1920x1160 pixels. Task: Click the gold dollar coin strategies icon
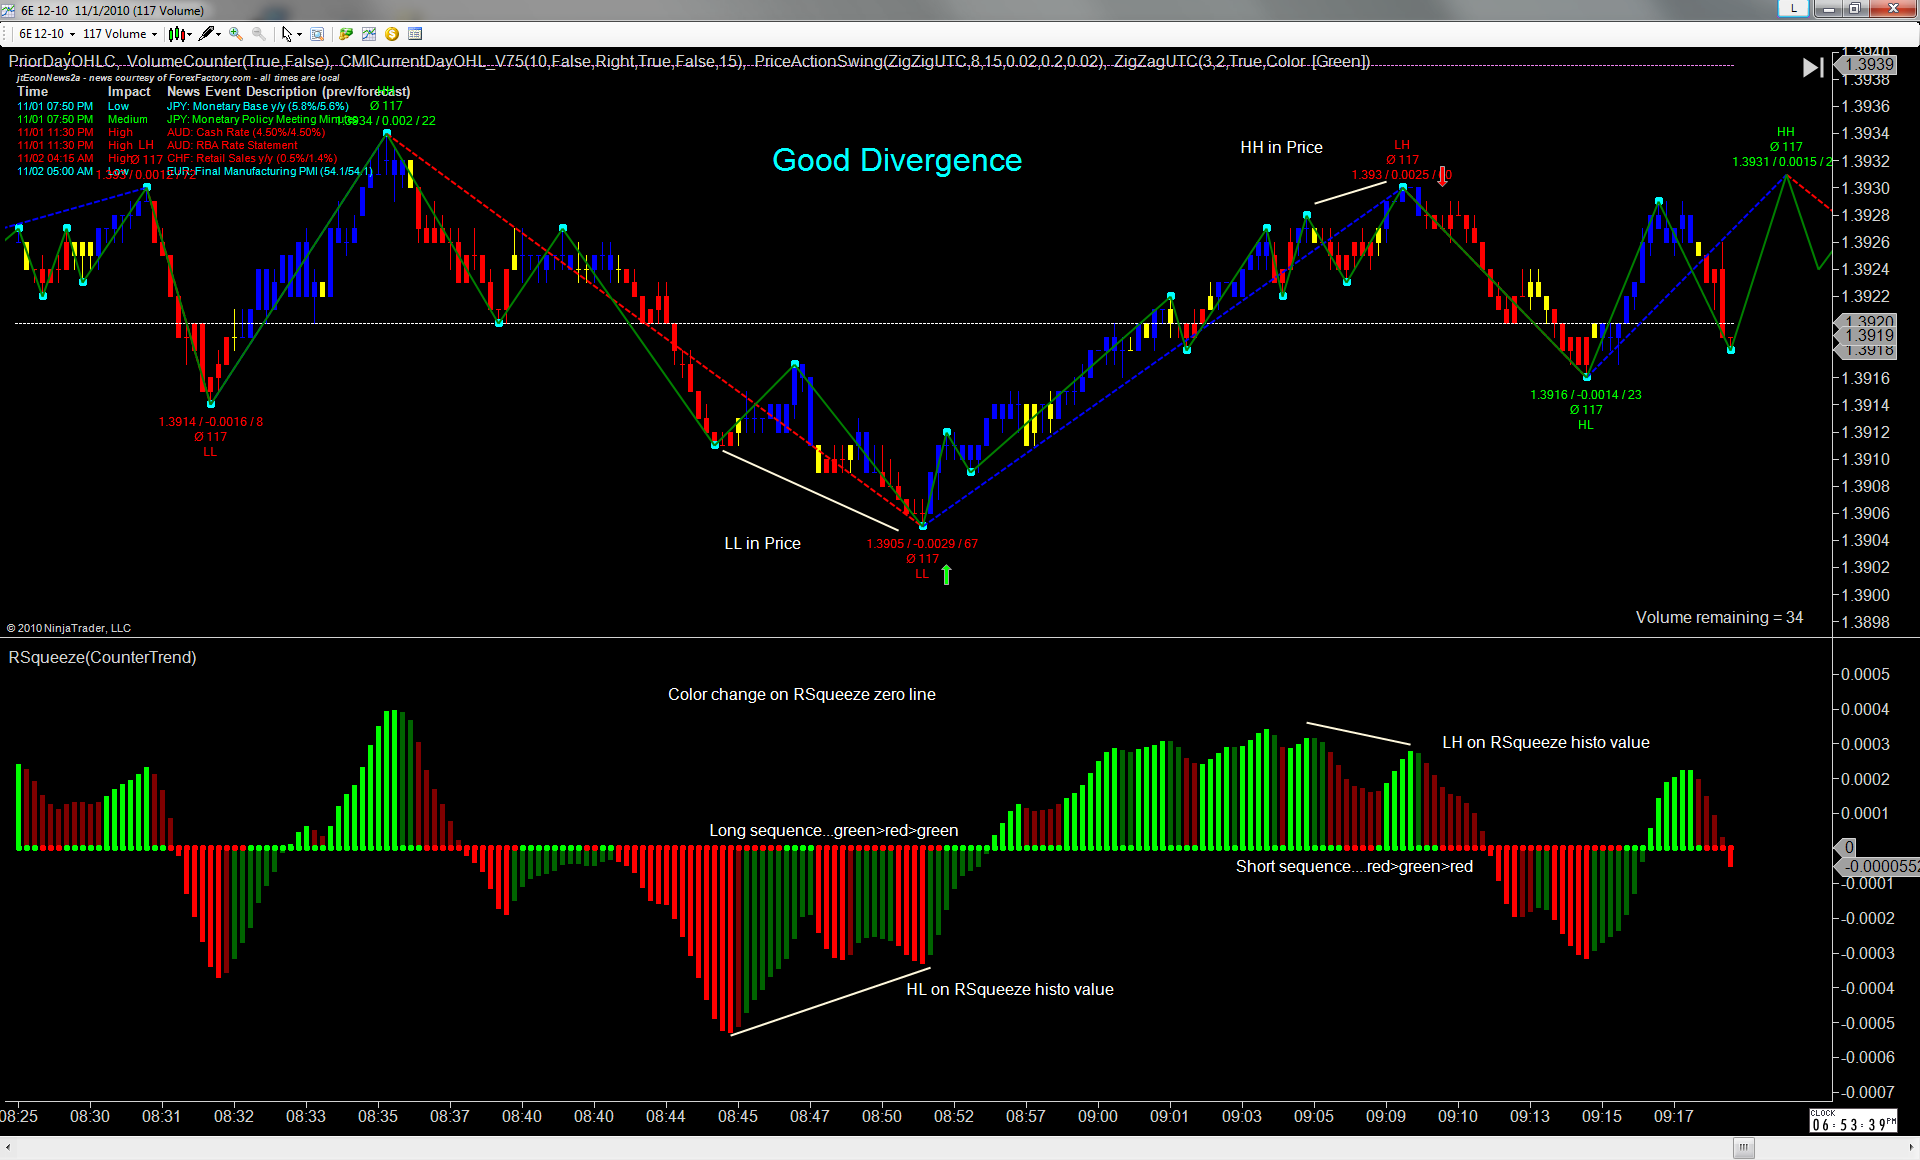click(392, 34)
